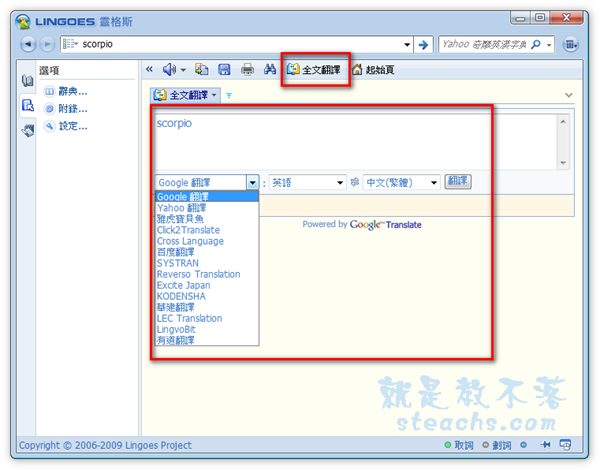Click the mini window icon in status bar

coord(565,444)
